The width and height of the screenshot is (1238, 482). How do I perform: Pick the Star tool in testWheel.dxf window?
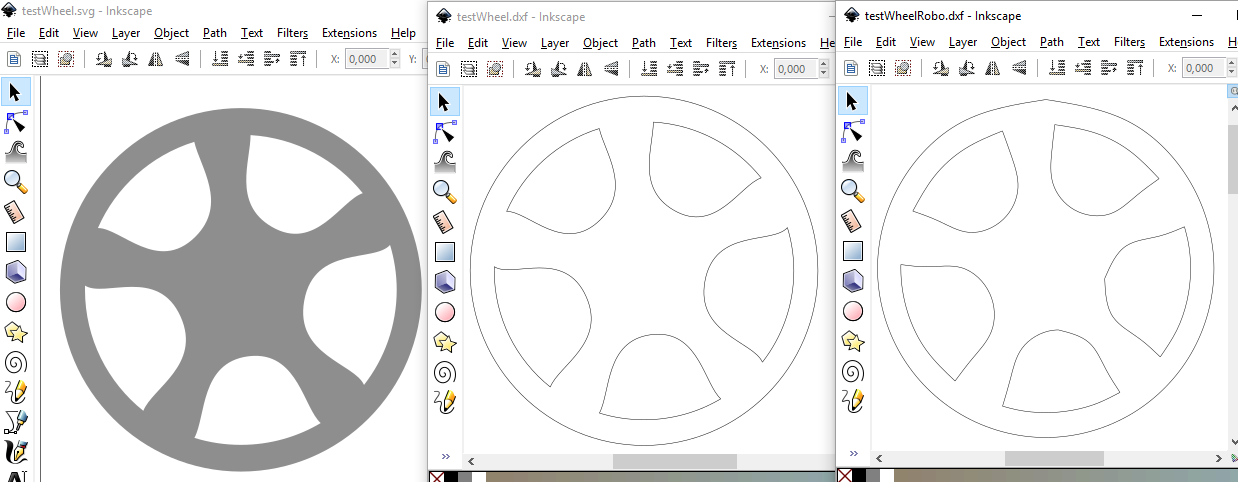pyautogui.click(x=445, y=342)
